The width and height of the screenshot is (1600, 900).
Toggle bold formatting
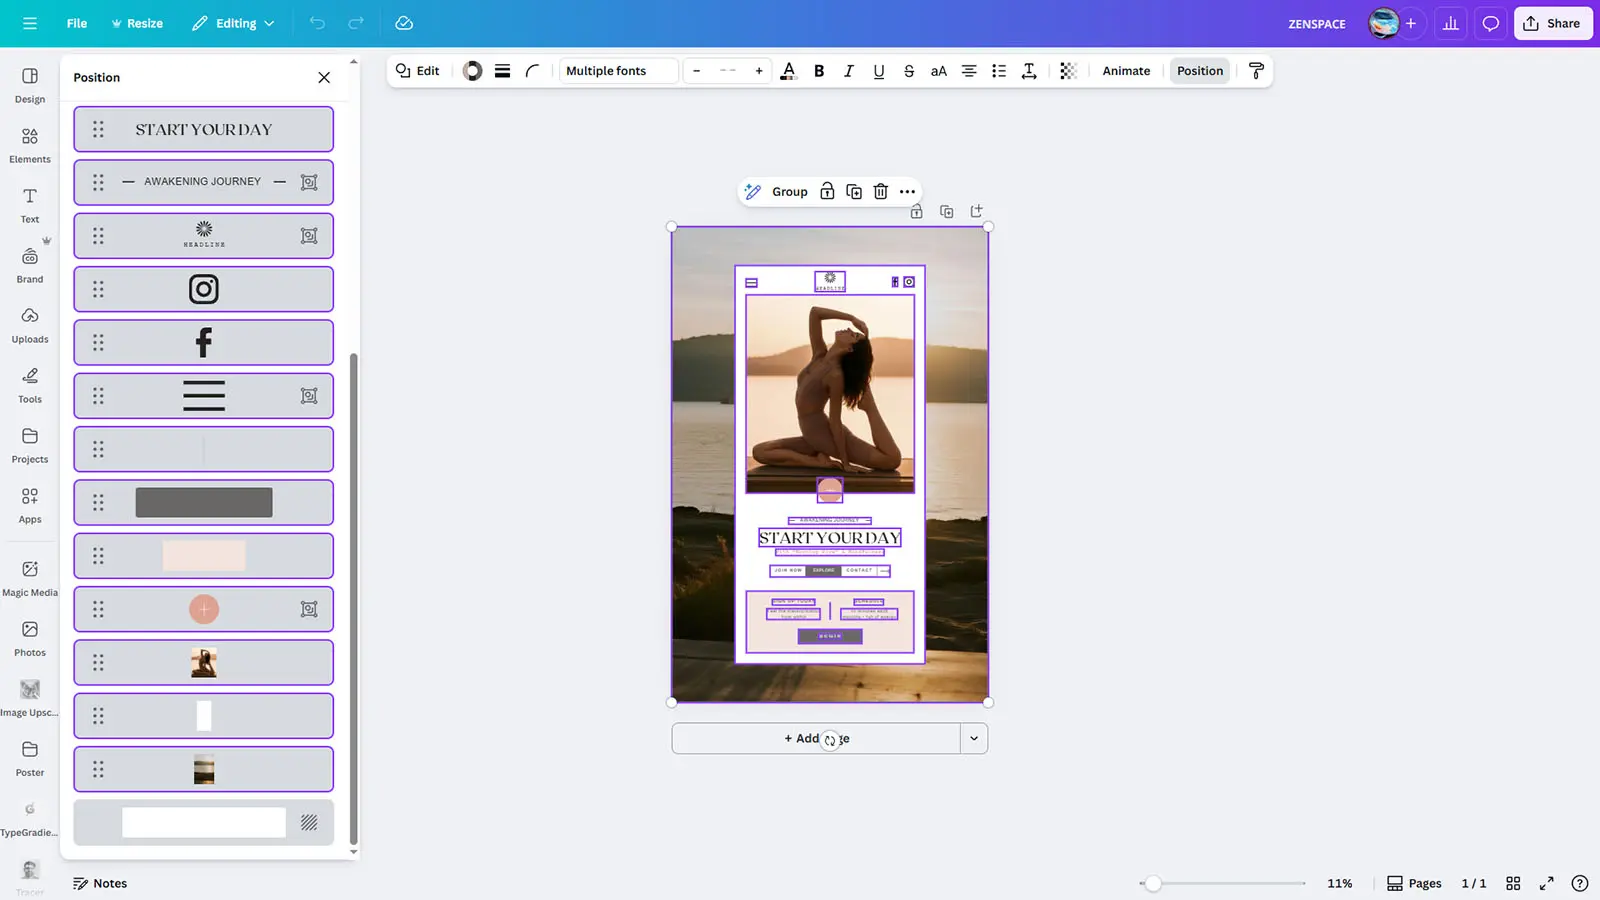point(819,71)
